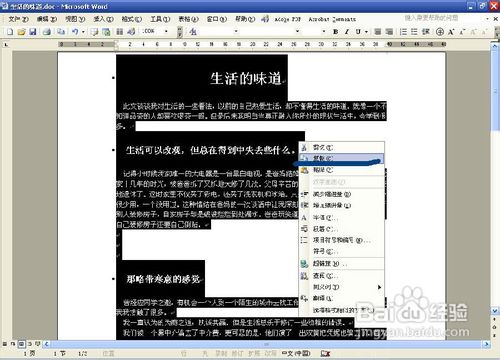Choose 粘贴 in the context menu
The image size is (500, 360).
(x=342, y=170)
